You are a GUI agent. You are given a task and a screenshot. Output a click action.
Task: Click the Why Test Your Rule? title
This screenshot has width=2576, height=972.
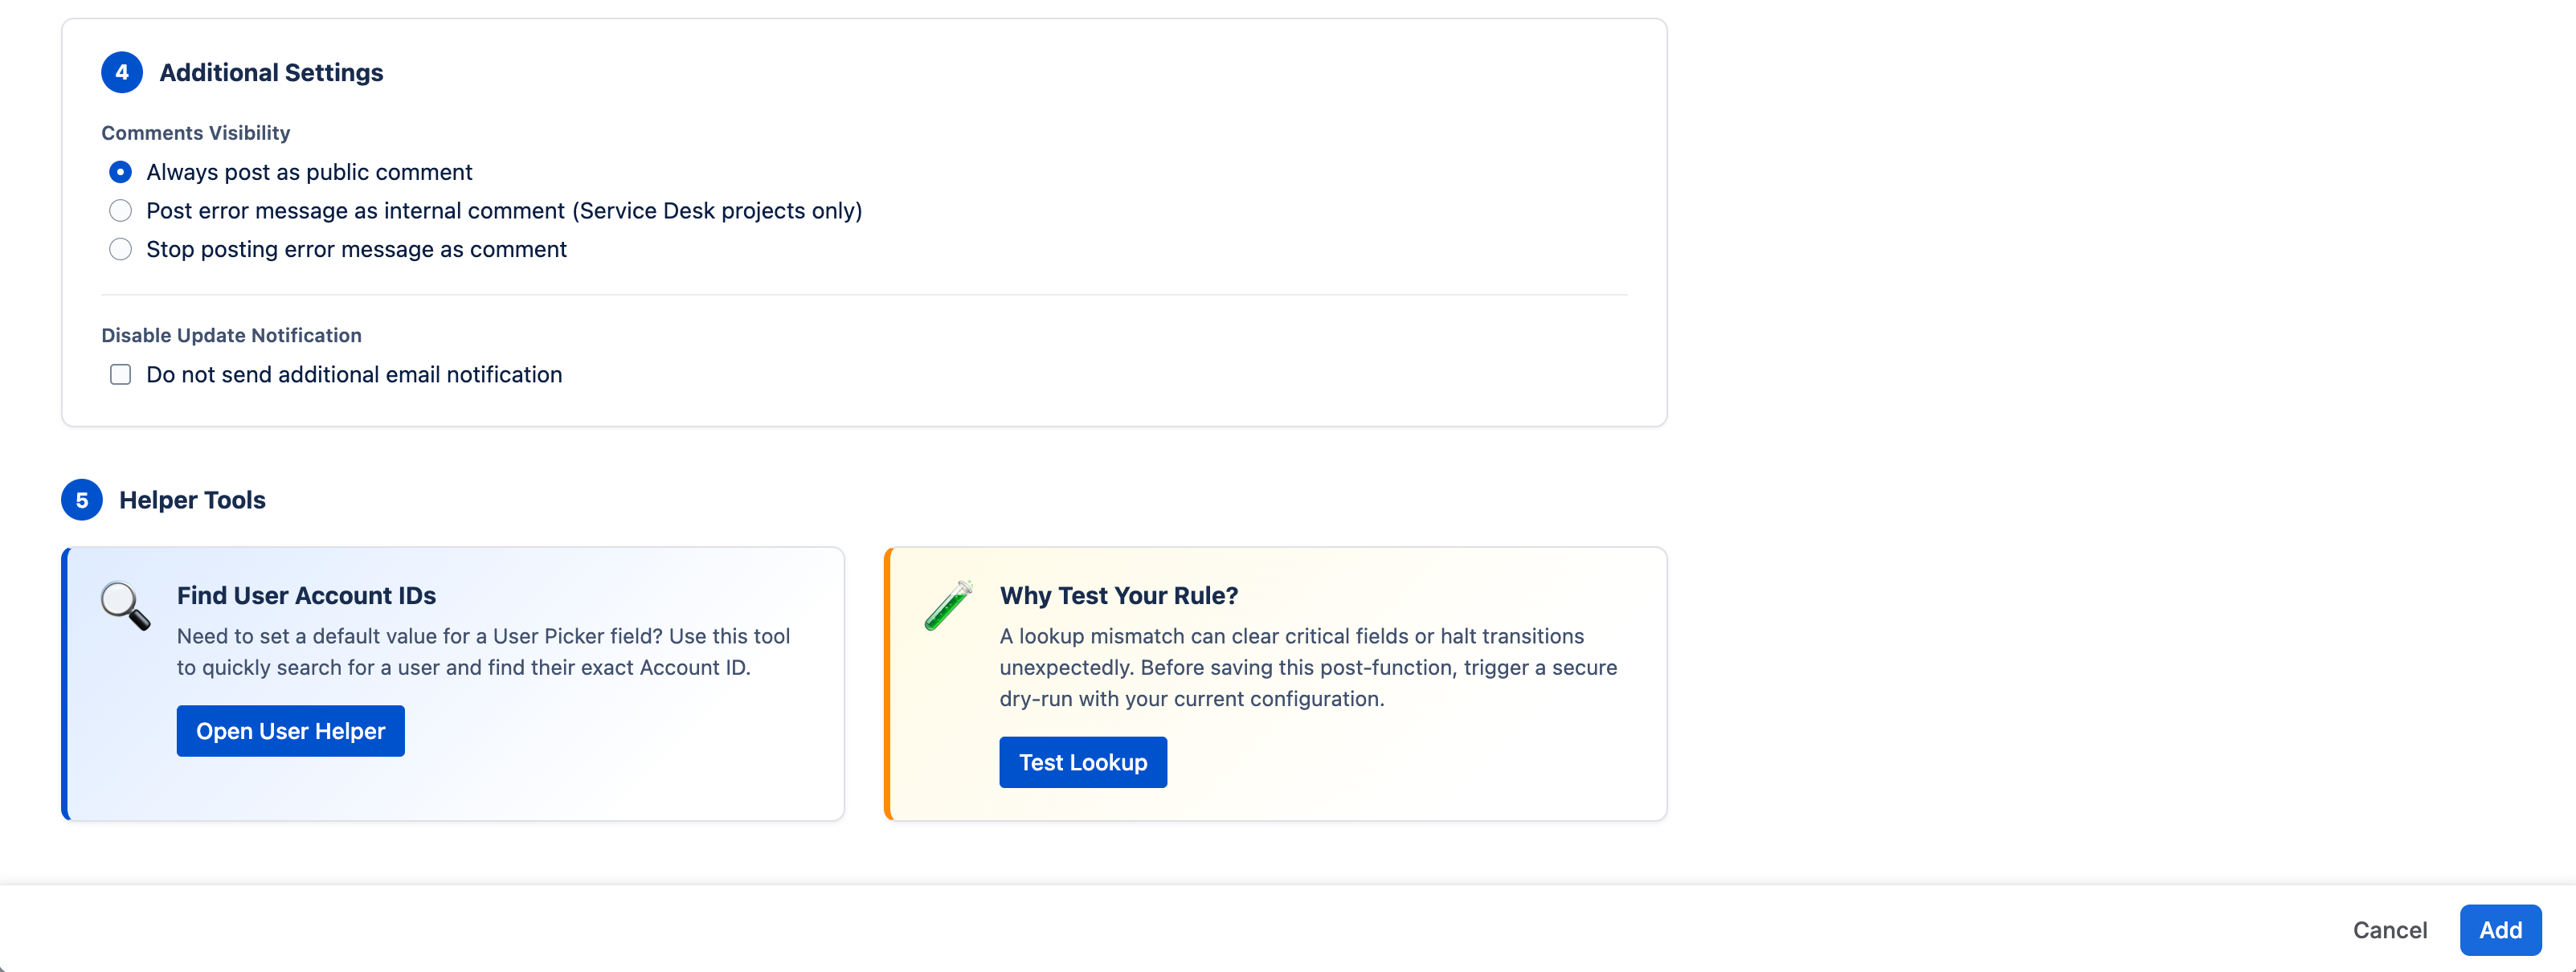pyautogui.click(x=1119, y=596)
